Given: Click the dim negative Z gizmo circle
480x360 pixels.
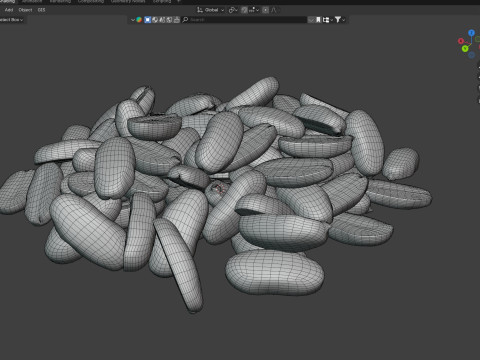Looking at the screenshot, I should coord(471,55).
